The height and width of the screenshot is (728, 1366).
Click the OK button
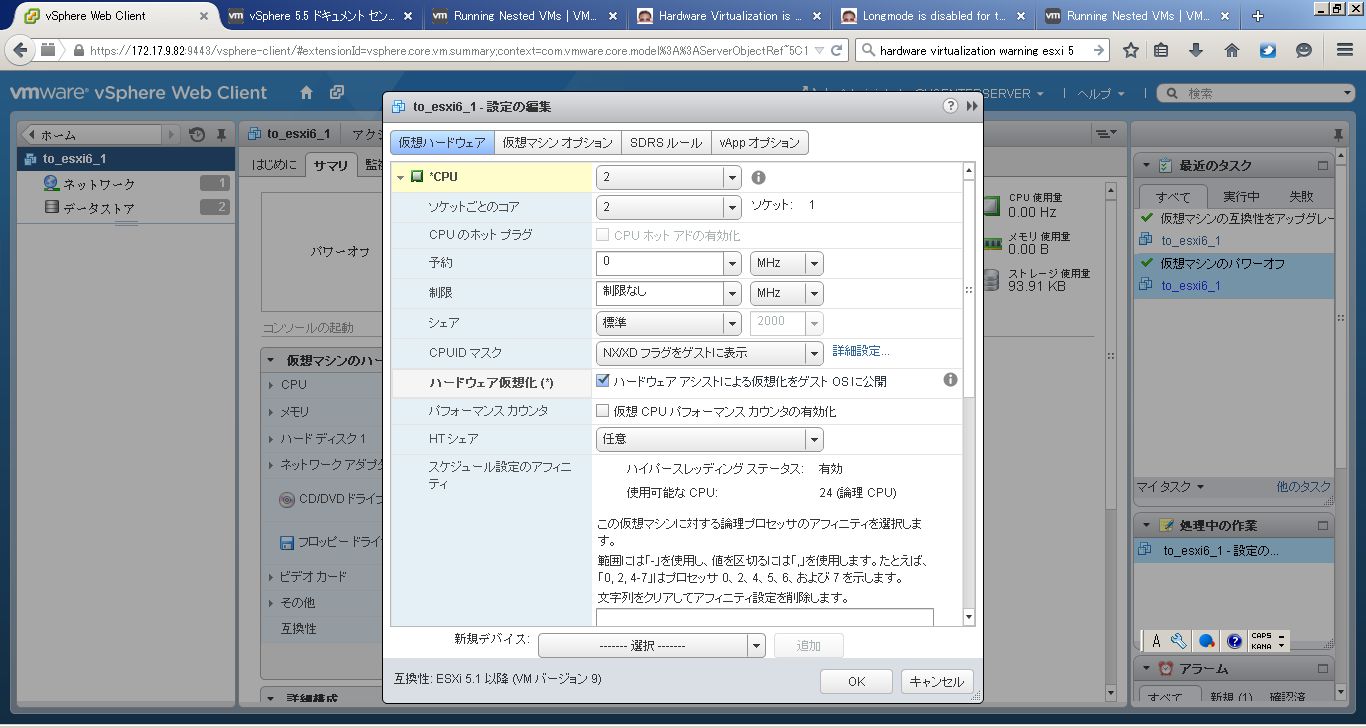[x=856, y=681]
